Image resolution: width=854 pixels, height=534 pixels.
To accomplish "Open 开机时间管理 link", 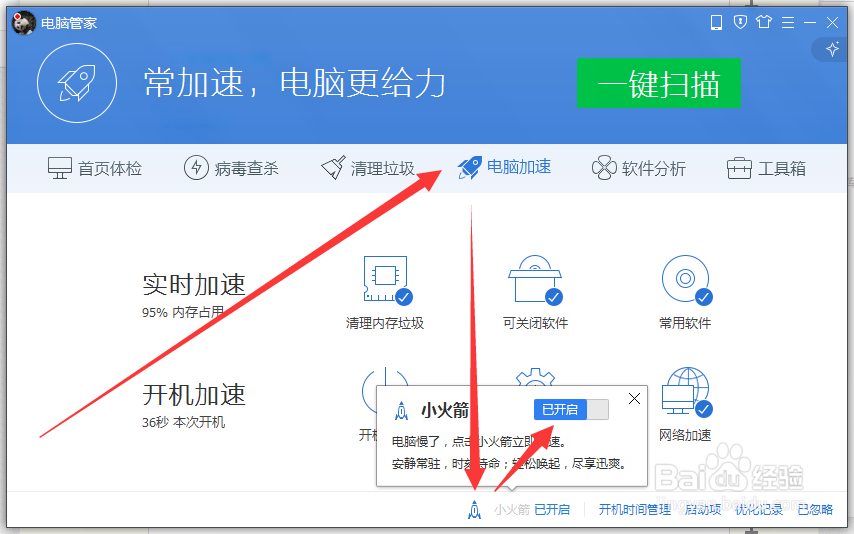I will point(635,509).
